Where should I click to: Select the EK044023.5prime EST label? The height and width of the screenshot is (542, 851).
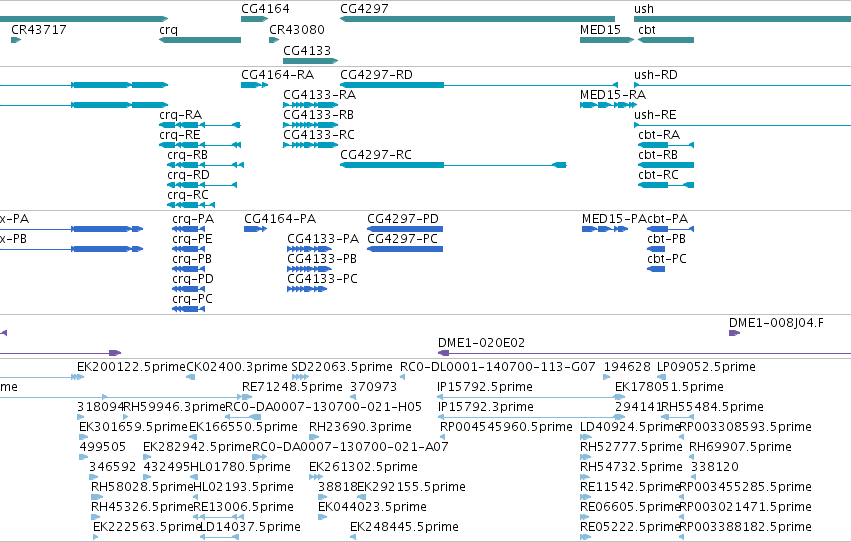(372, 508)
